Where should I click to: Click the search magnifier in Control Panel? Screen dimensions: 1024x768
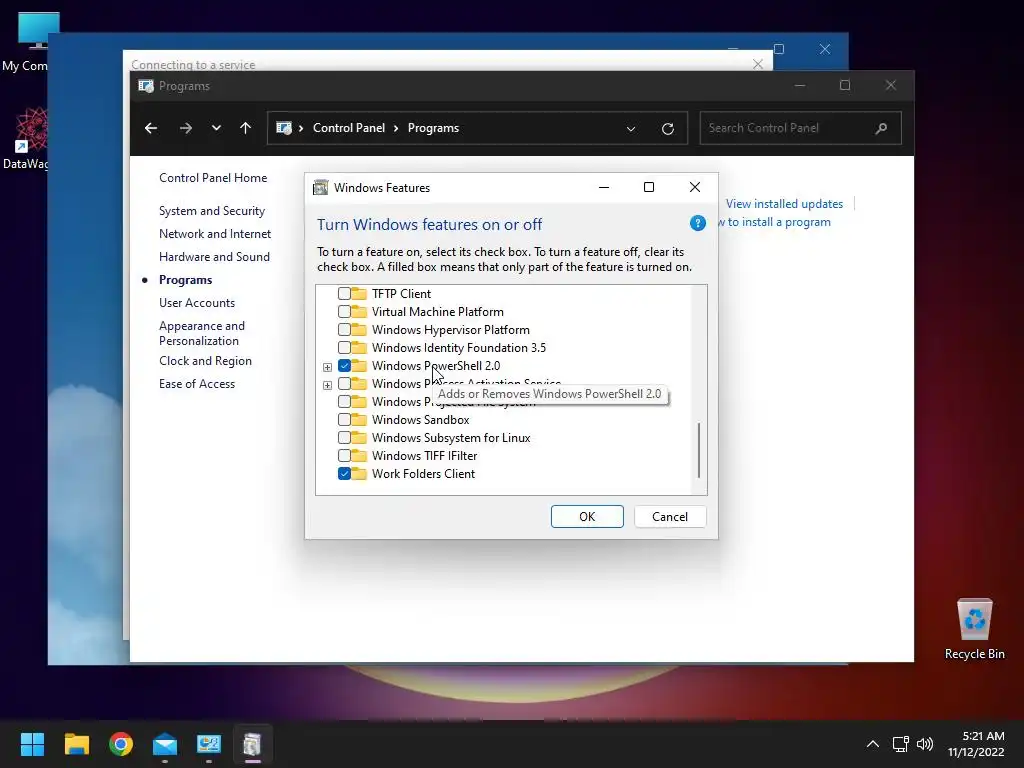point(881,128)
